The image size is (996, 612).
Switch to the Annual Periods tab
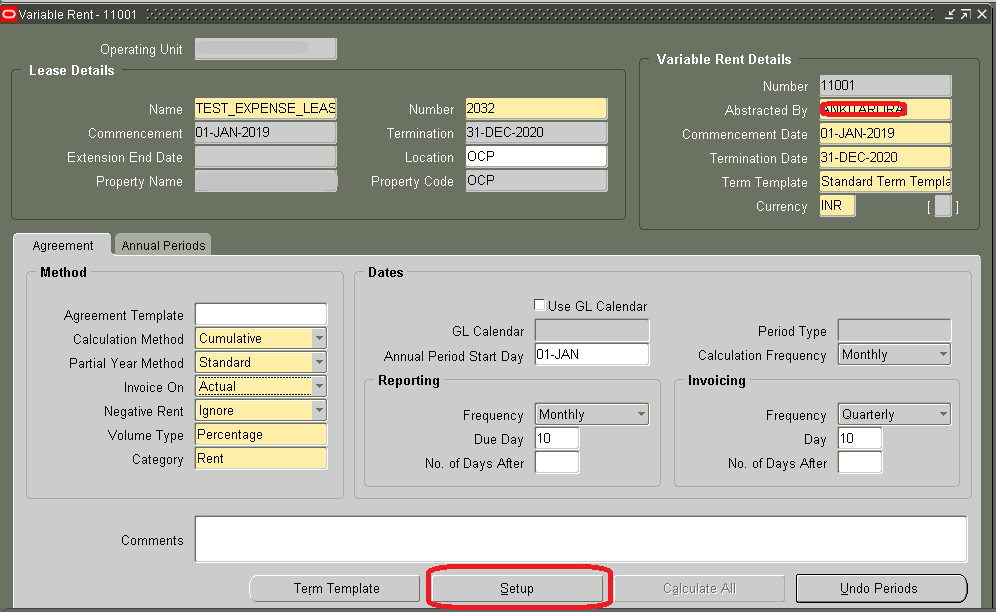162,244
